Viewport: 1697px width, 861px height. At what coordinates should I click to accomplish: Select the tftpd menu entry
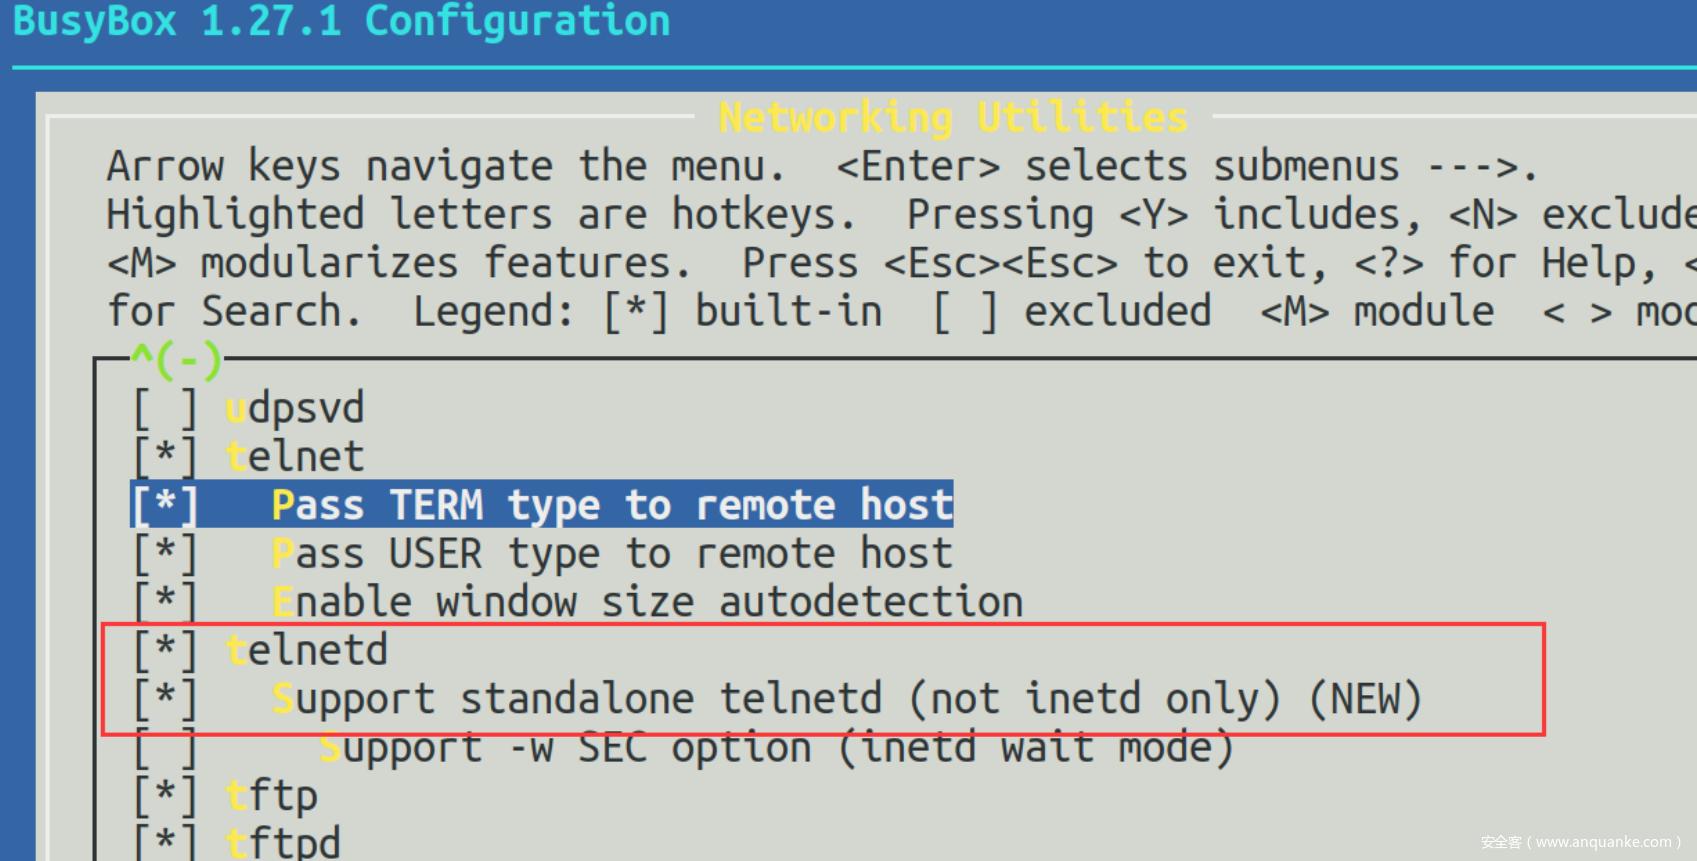coord(283,842)
